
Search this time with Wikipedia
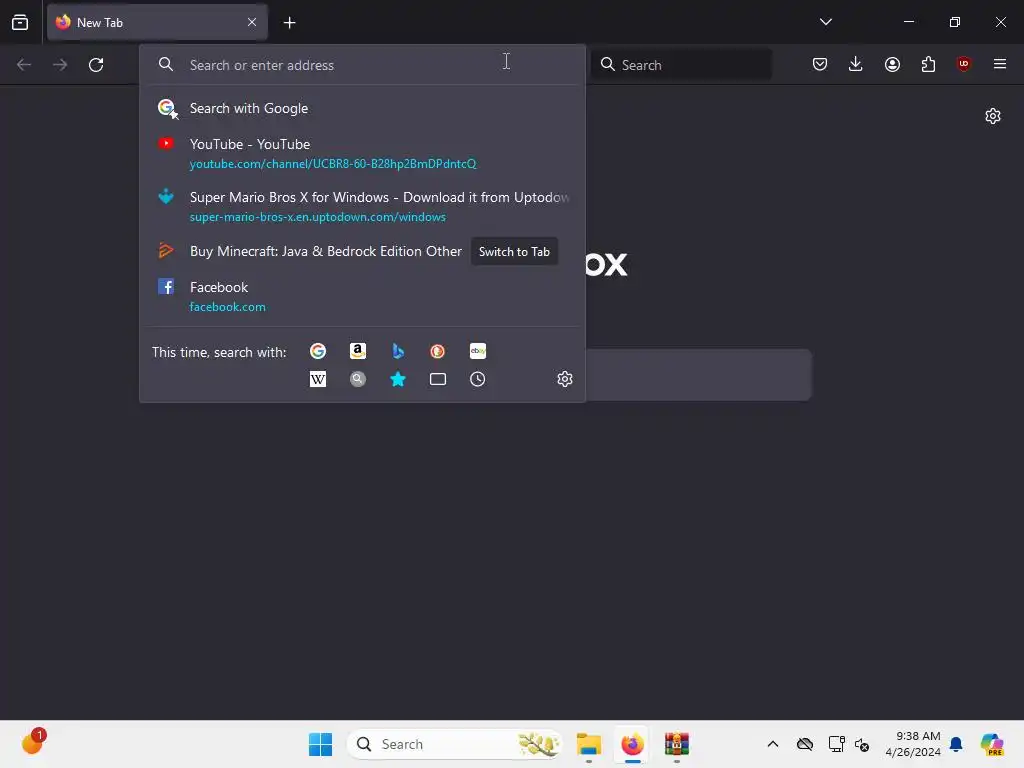tap(318, 379)
